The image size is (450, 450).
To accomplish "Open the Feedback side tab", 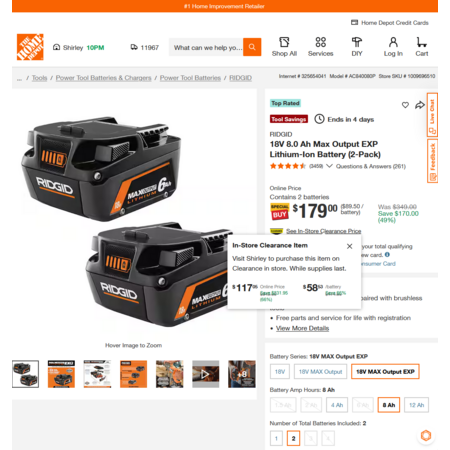I will click(432, 161).
